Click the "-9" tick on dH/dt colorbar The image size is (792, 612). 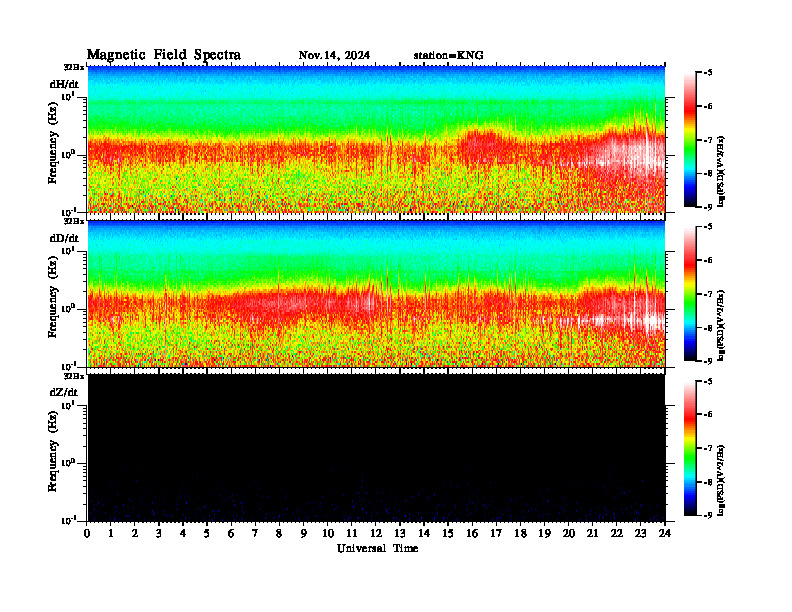coord(708,207)
